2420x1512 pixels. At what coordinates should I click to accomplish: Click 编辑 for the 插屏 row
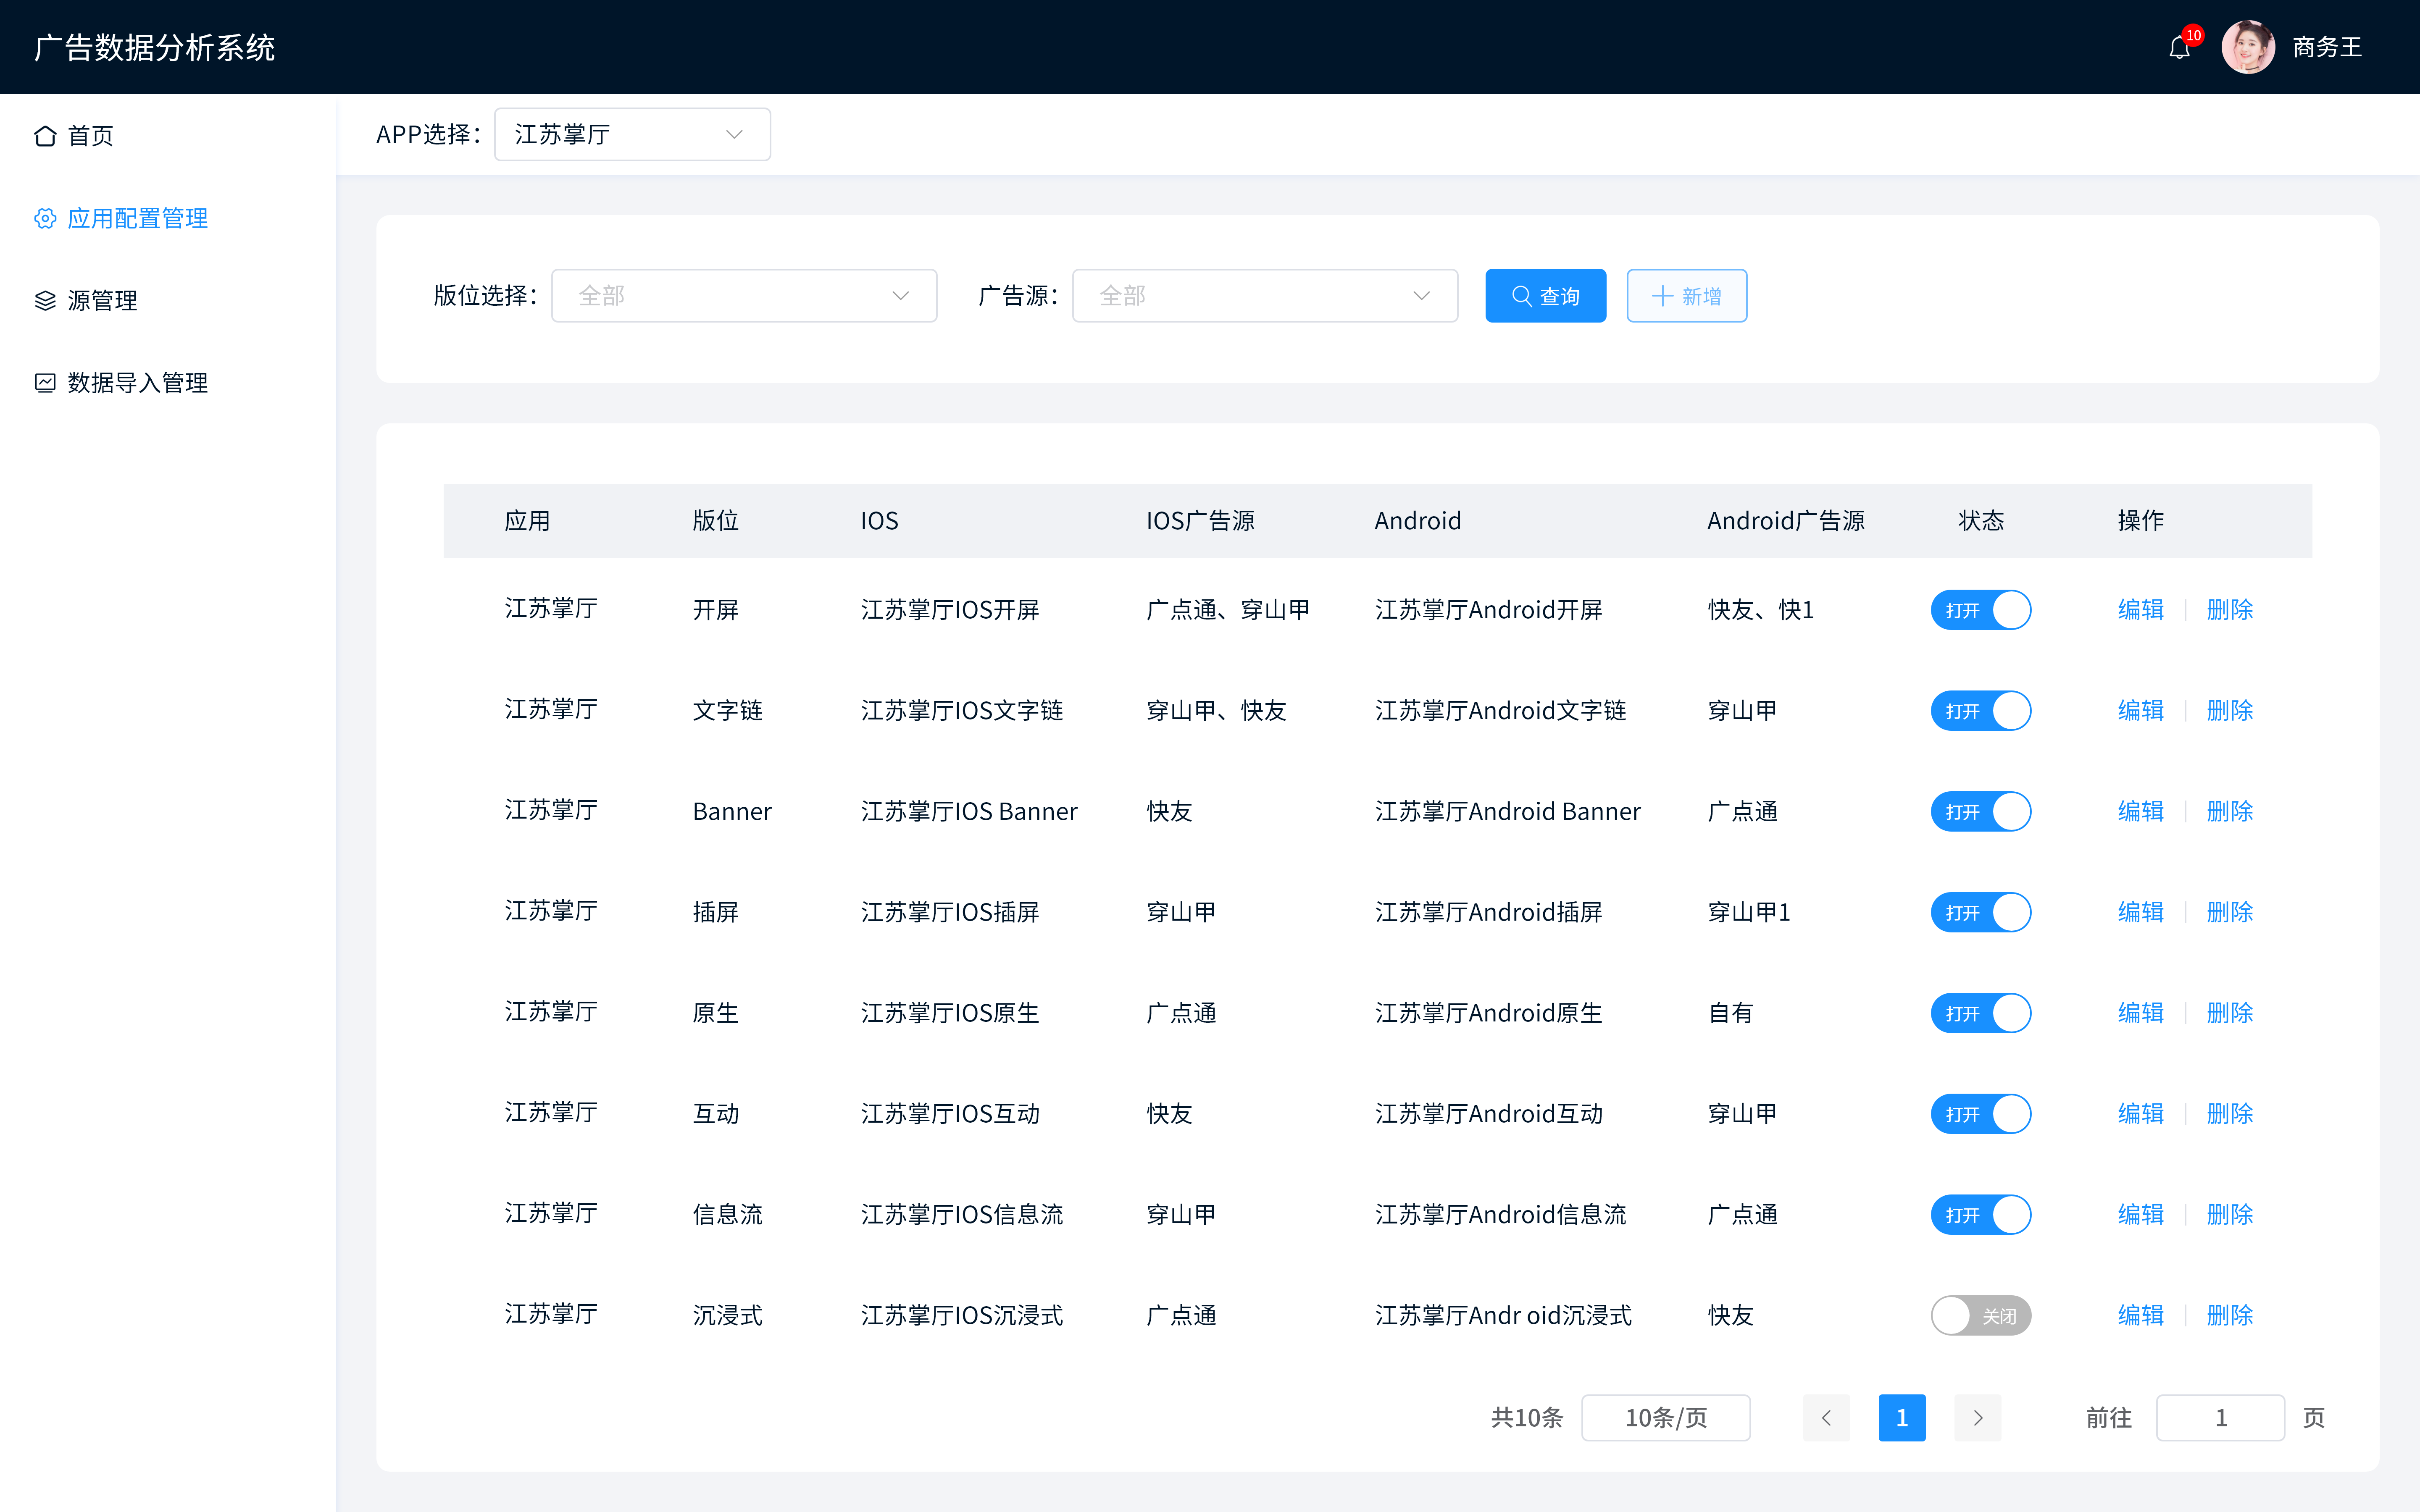coord(2141,912)
